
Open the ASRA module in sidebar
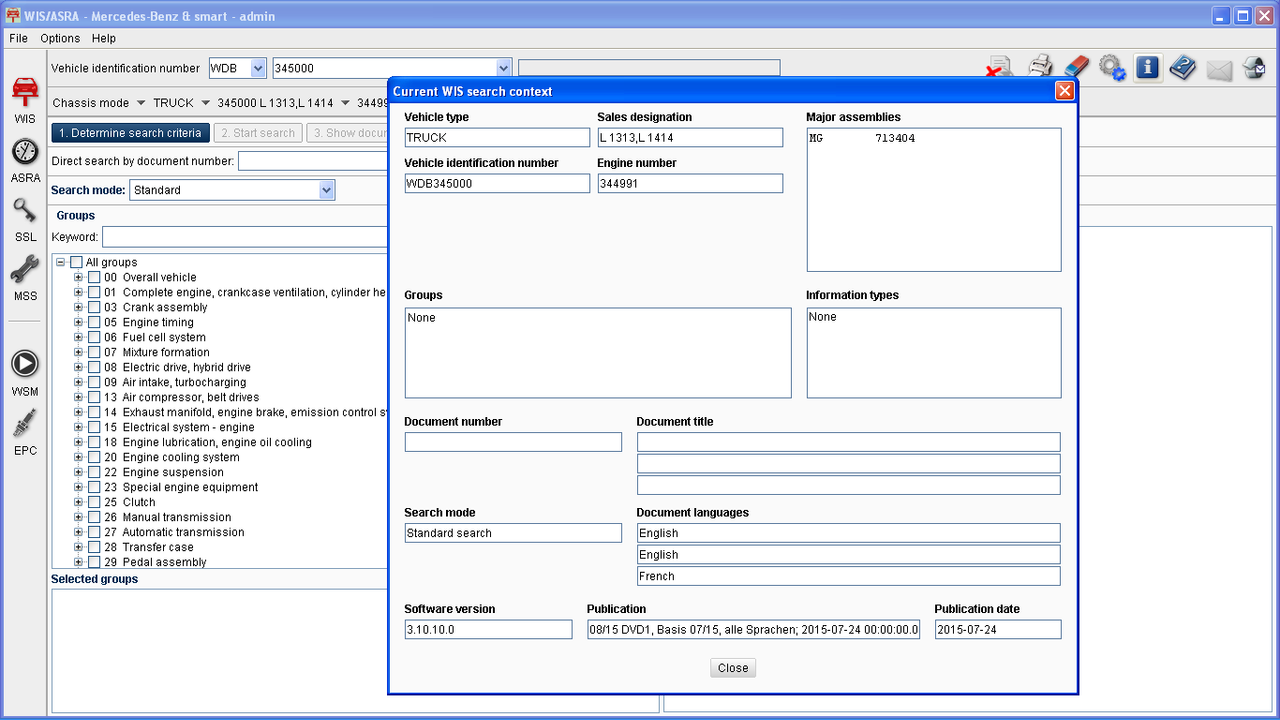pos(25,159)
